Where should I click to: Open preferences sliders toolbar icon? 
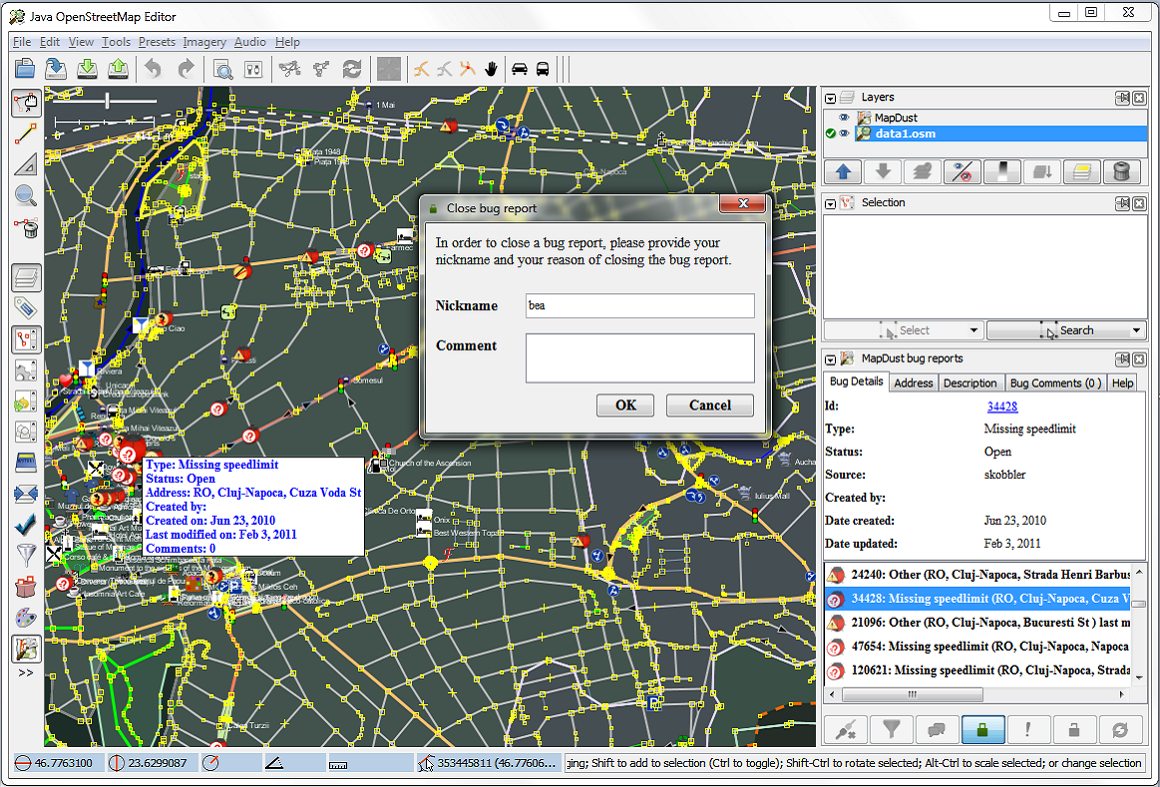[253, 69]
